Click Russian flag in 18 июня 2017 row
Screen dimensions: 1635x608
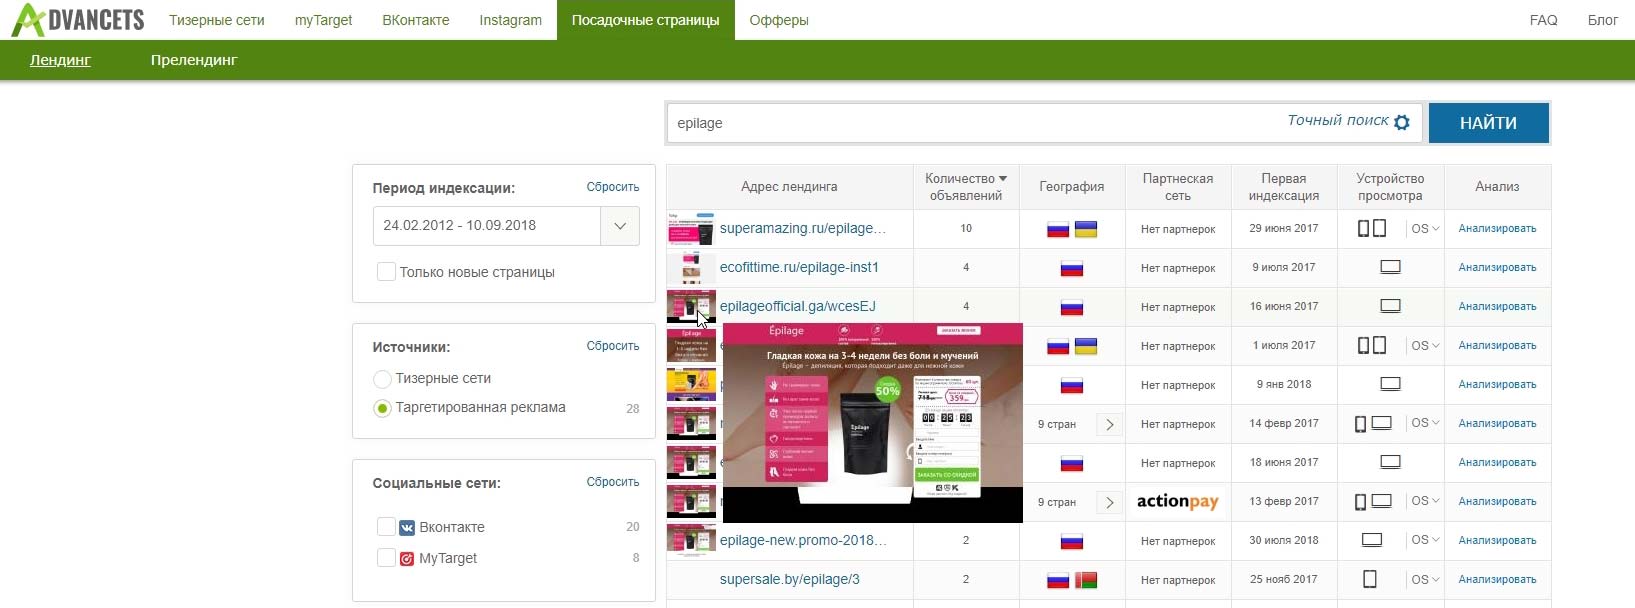coord(1072,463)
